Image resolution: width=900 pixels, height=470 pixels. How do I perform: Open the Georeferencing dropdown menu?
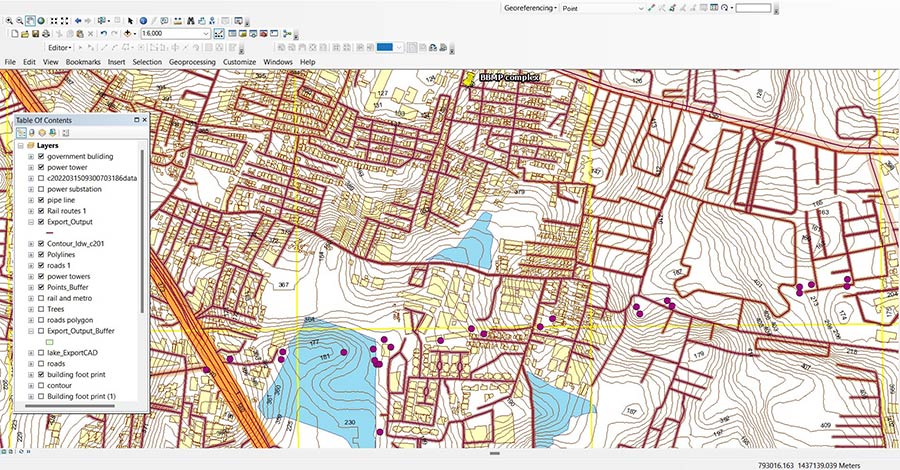[529, 7]
